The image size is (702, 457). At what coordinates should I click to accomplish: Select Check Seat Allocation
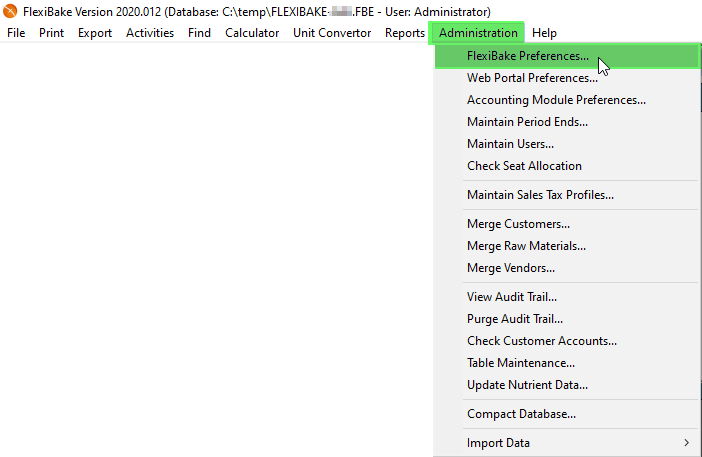coord(567,166)
